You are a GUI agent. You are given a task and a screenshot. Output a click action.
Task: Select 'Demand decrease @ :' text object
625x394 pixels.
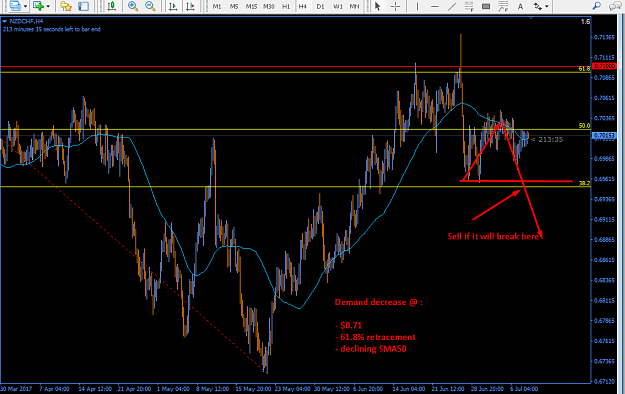[x=379, y=302]
